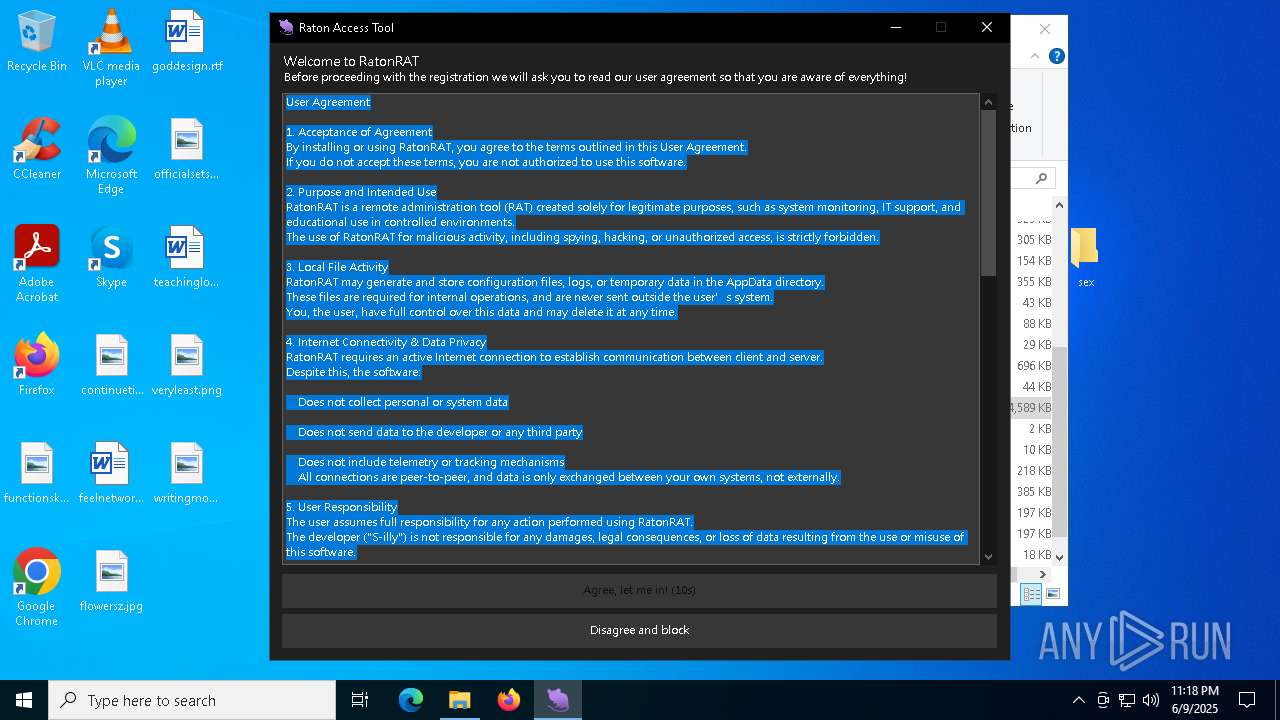The width and height of the screenshot is (1280, 720).
Task: Open the Recycle Bin desktop icon
Action: 37,42
